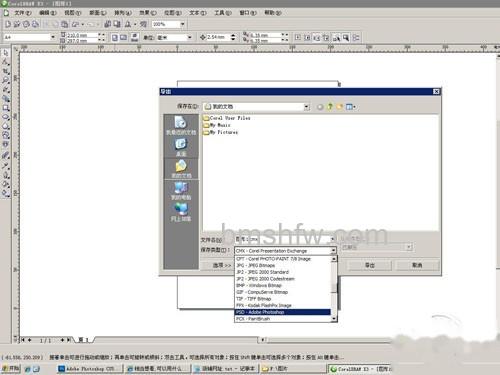Select the Rectangle tool in the toolbox
The width and height of the screenshot is (500, 375).
coord(6,108)
